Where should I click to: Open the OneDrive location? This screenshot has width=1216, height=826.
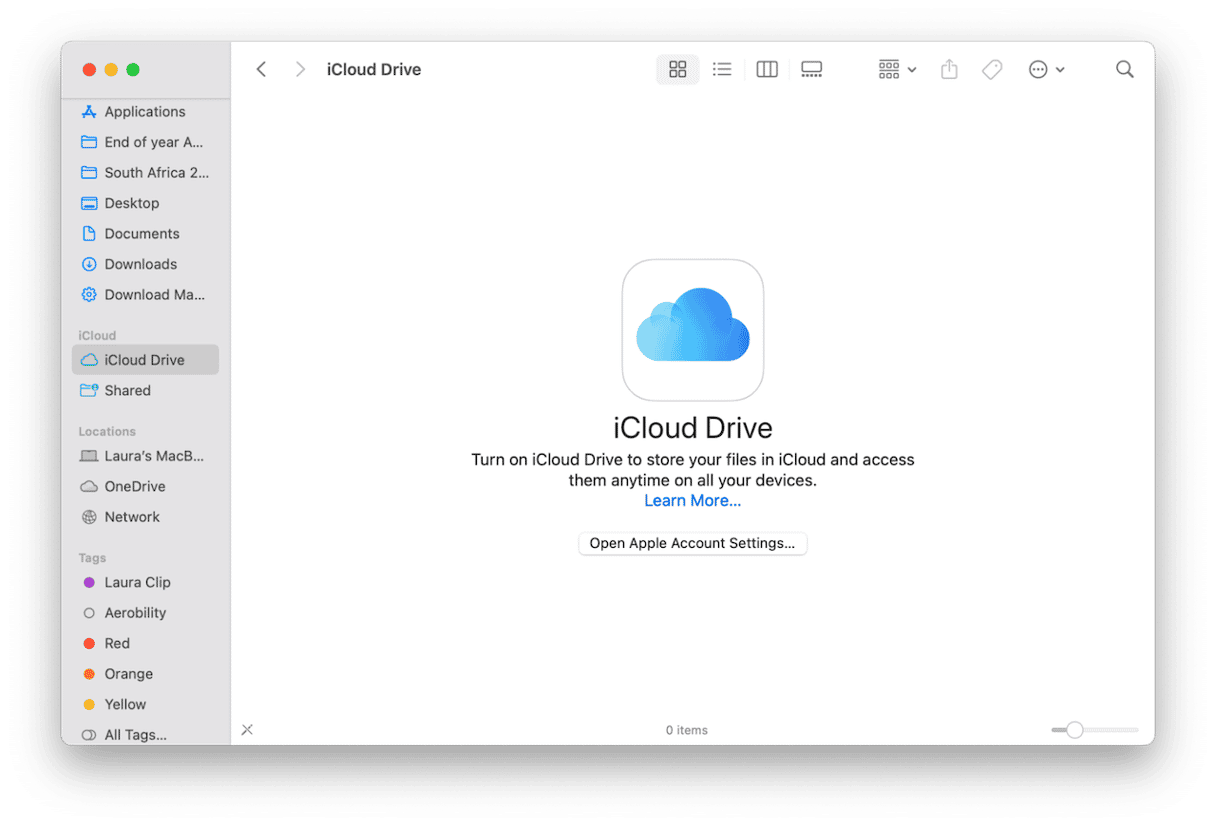click(x=135, y=486)
